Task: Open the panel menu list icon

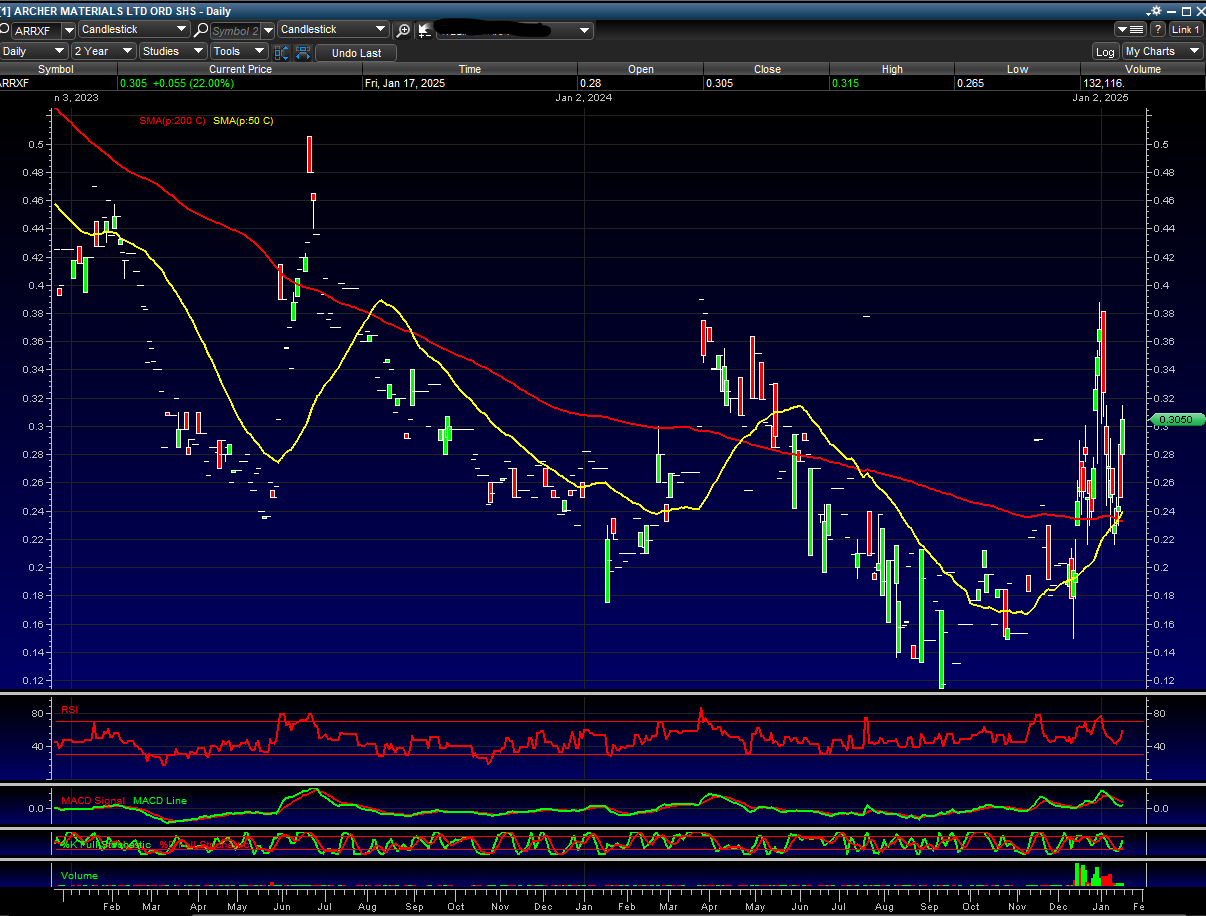Action: 1131,30
